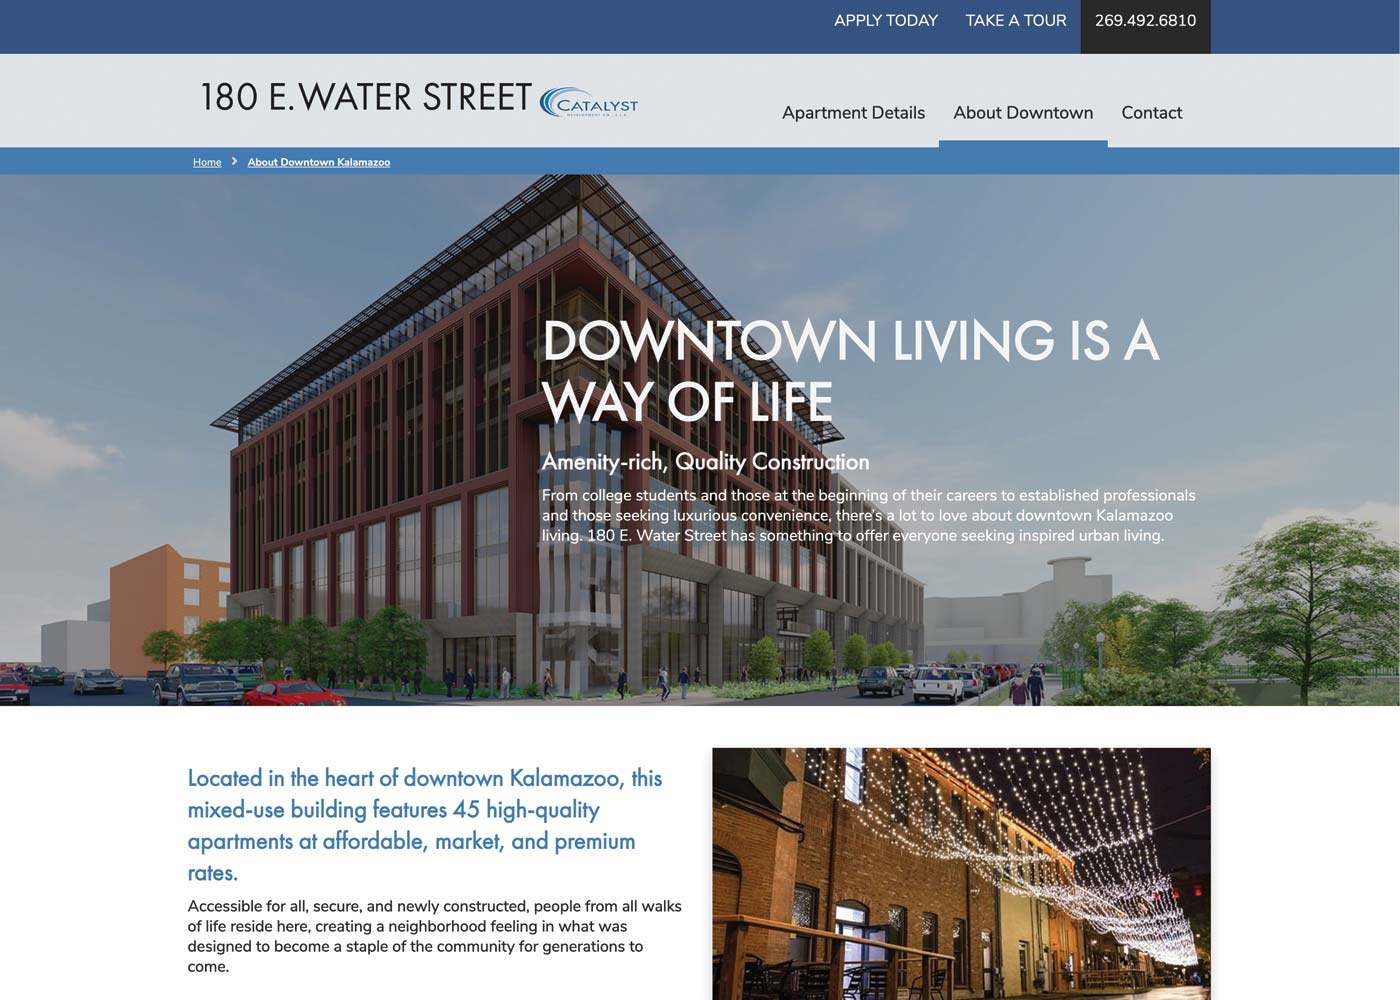Click the APPLY TODAY link
The width and height of the screenshot is (1400, 1000).
(885, 21)
